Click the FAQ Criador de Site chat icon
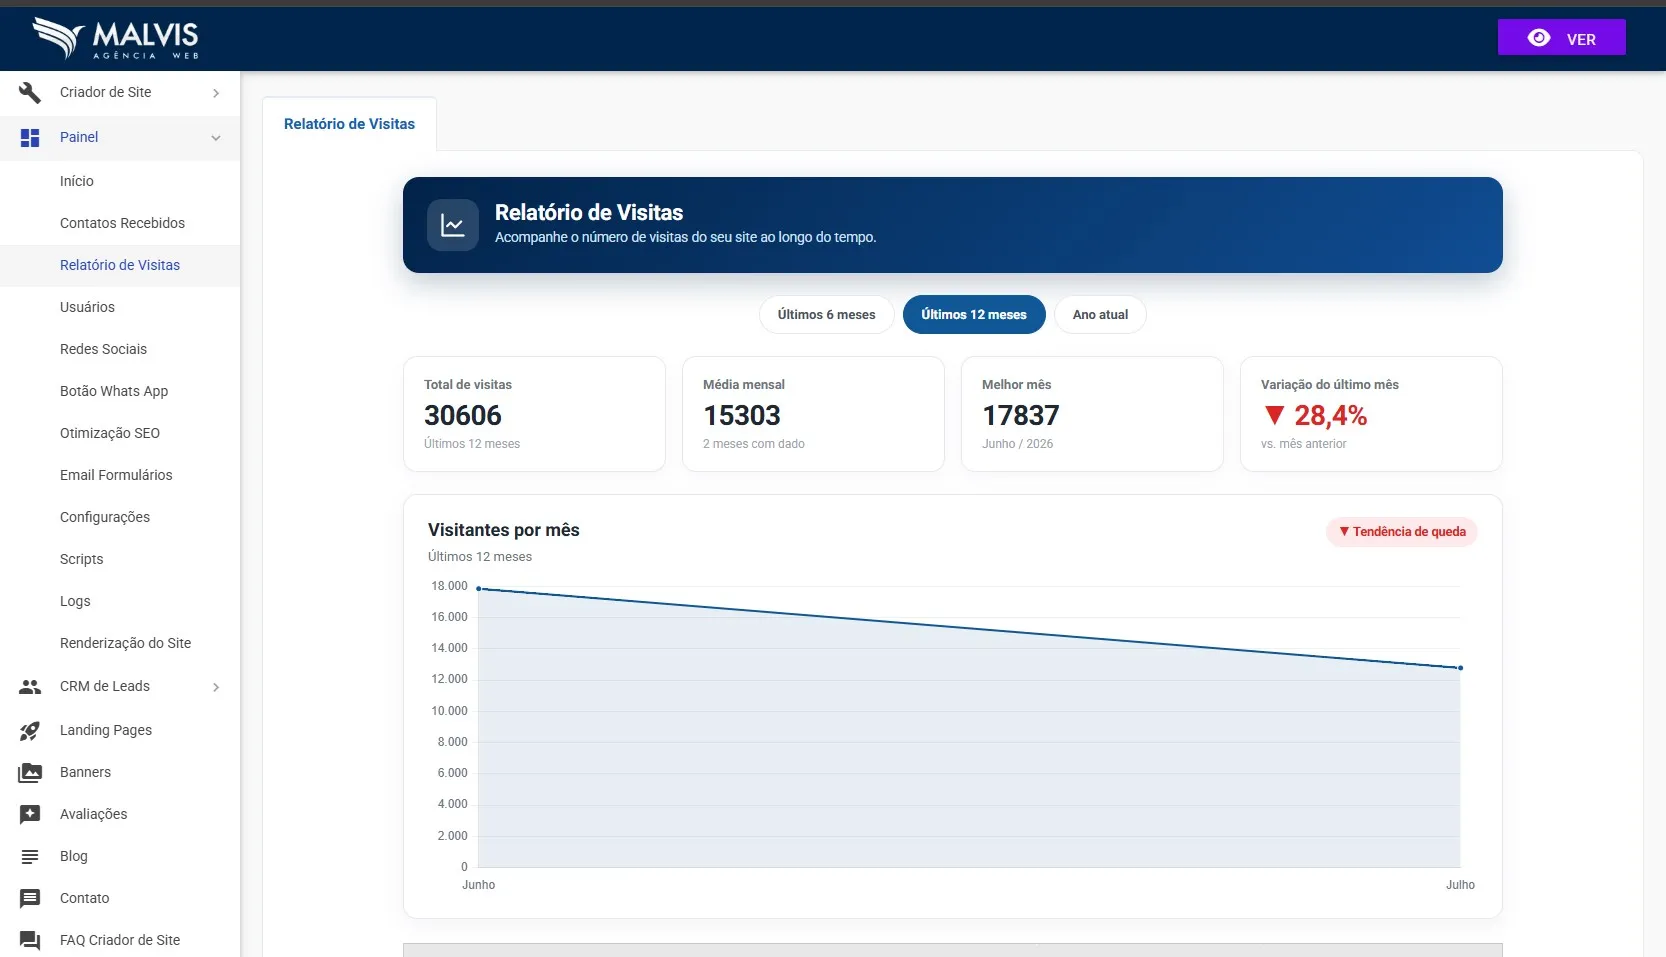Image resolution: width=1666 pixels, height=957 pixels. coord(30,940)
